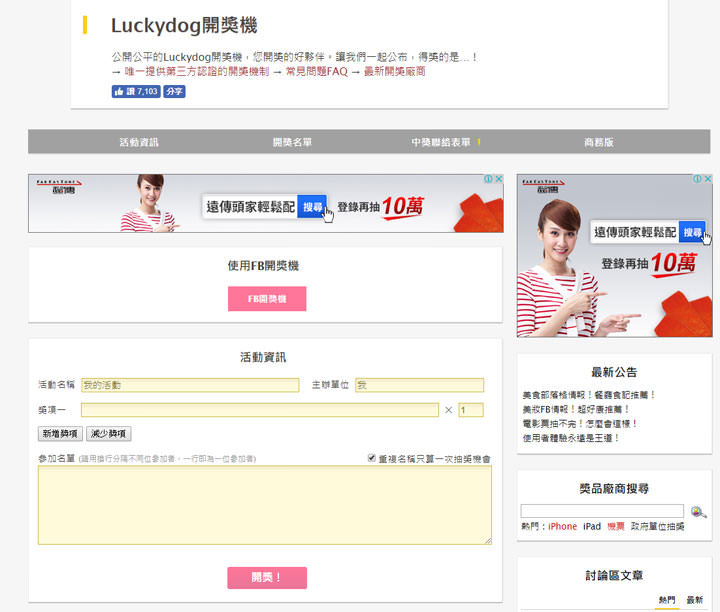Open announcement 使用者體驗永遠是王道！
Viewport: 720px width, 612px height.
click(571, 438)
